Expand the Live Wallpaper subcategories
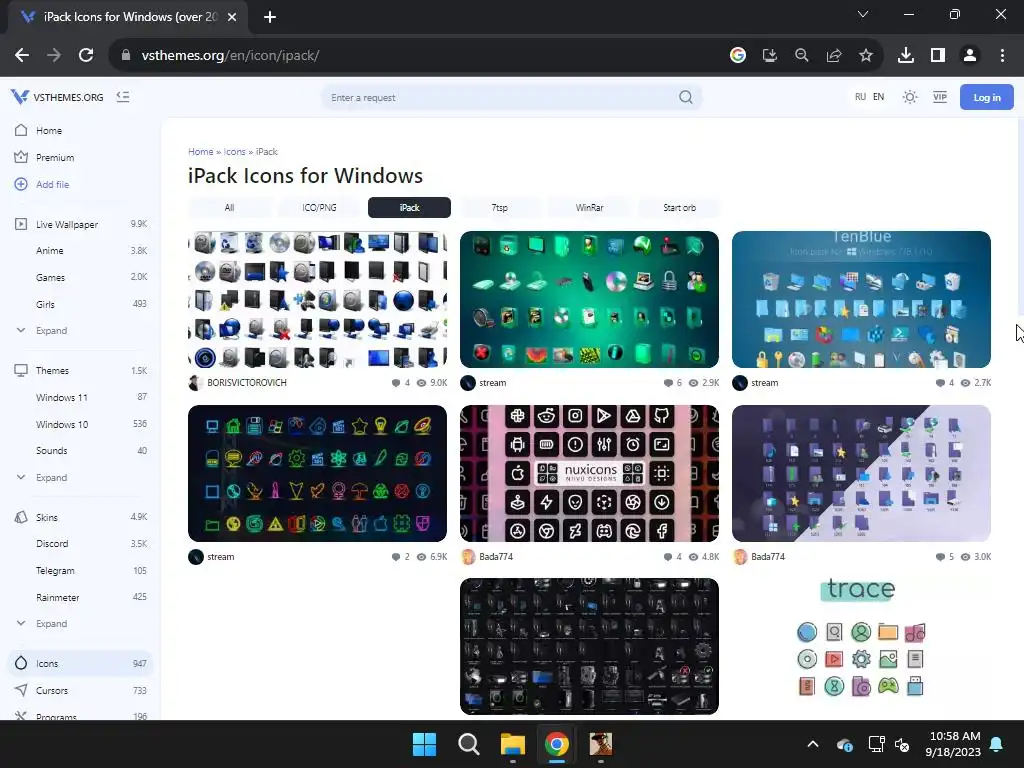The height and width of the screenshot is (768, 1024). [51, 330]
